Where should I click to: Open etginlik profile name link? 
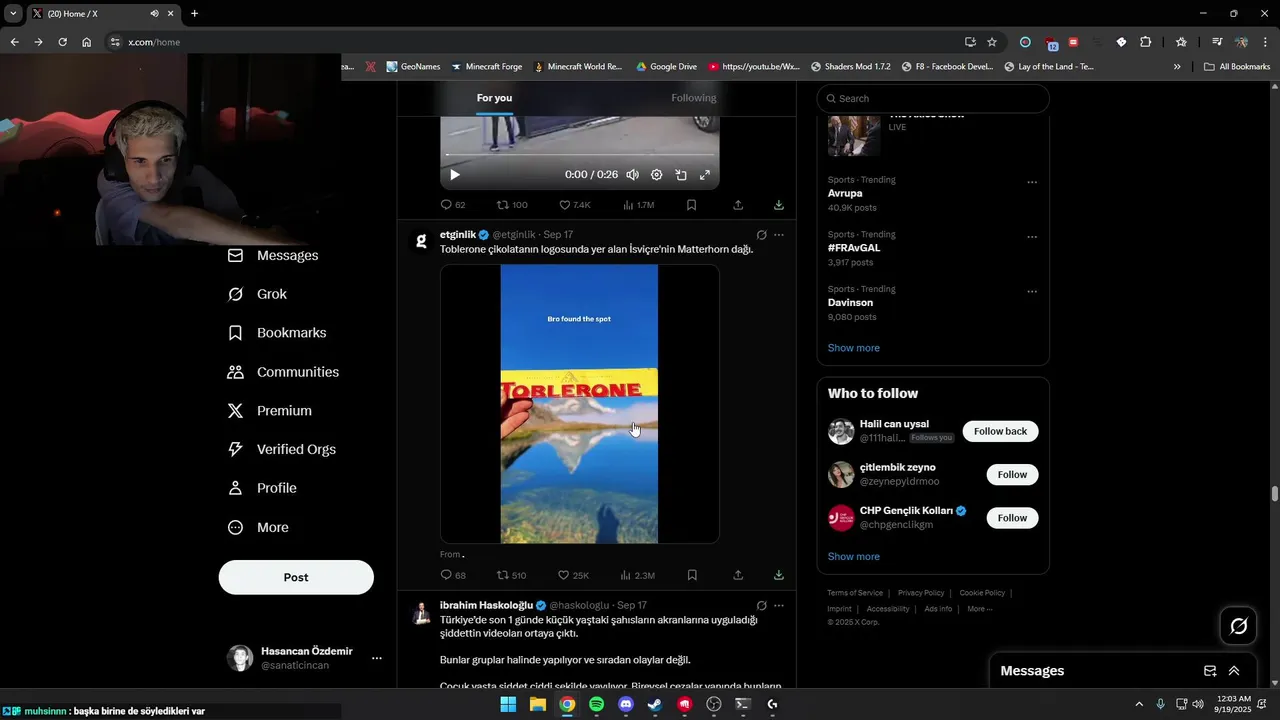point(458,235)
